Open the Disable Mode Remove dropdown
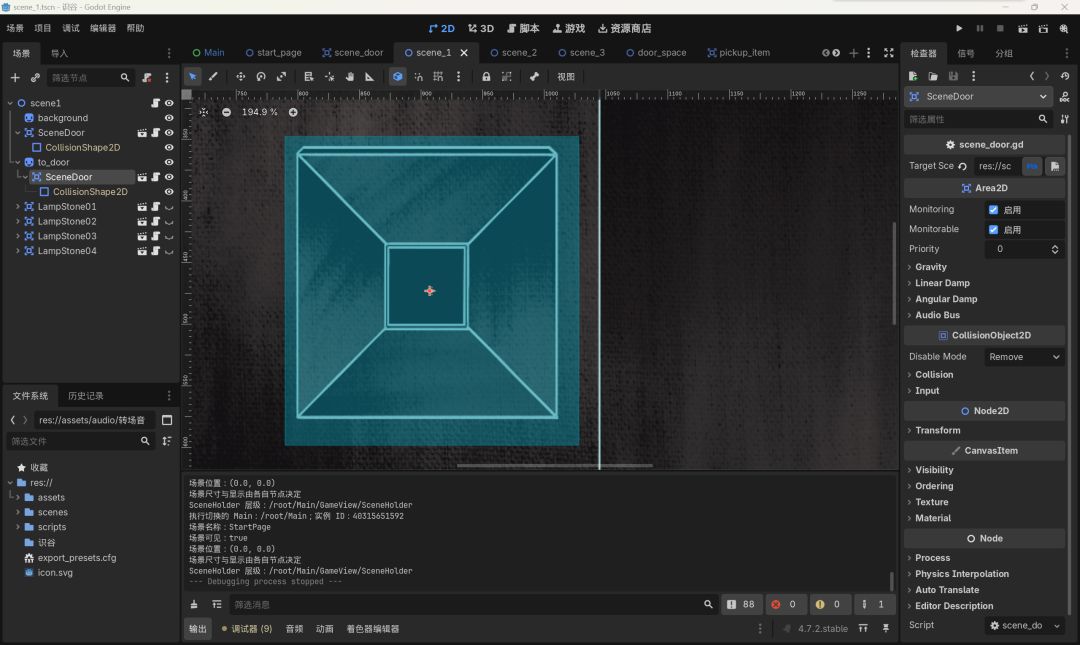Image resolution: width=1080 pixels, height=645 pixels. point(1024,357)
